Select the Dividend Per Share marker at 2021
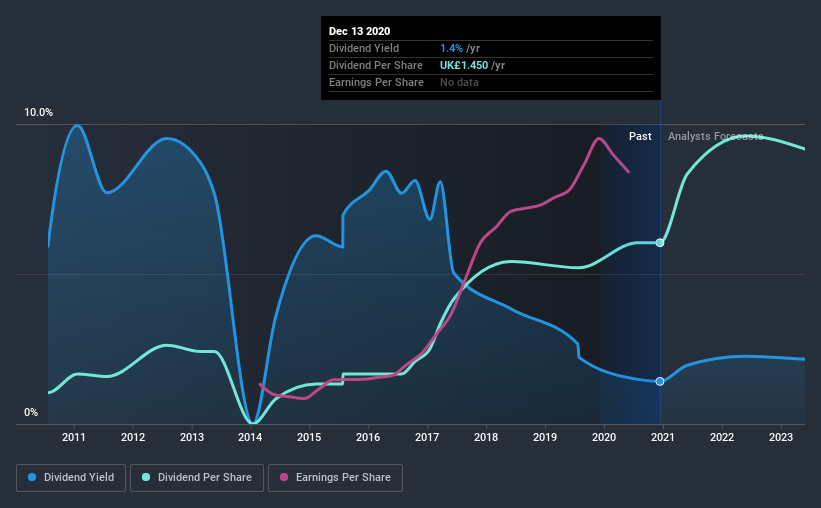Screen dimensions: 821x508 point(660,242)
